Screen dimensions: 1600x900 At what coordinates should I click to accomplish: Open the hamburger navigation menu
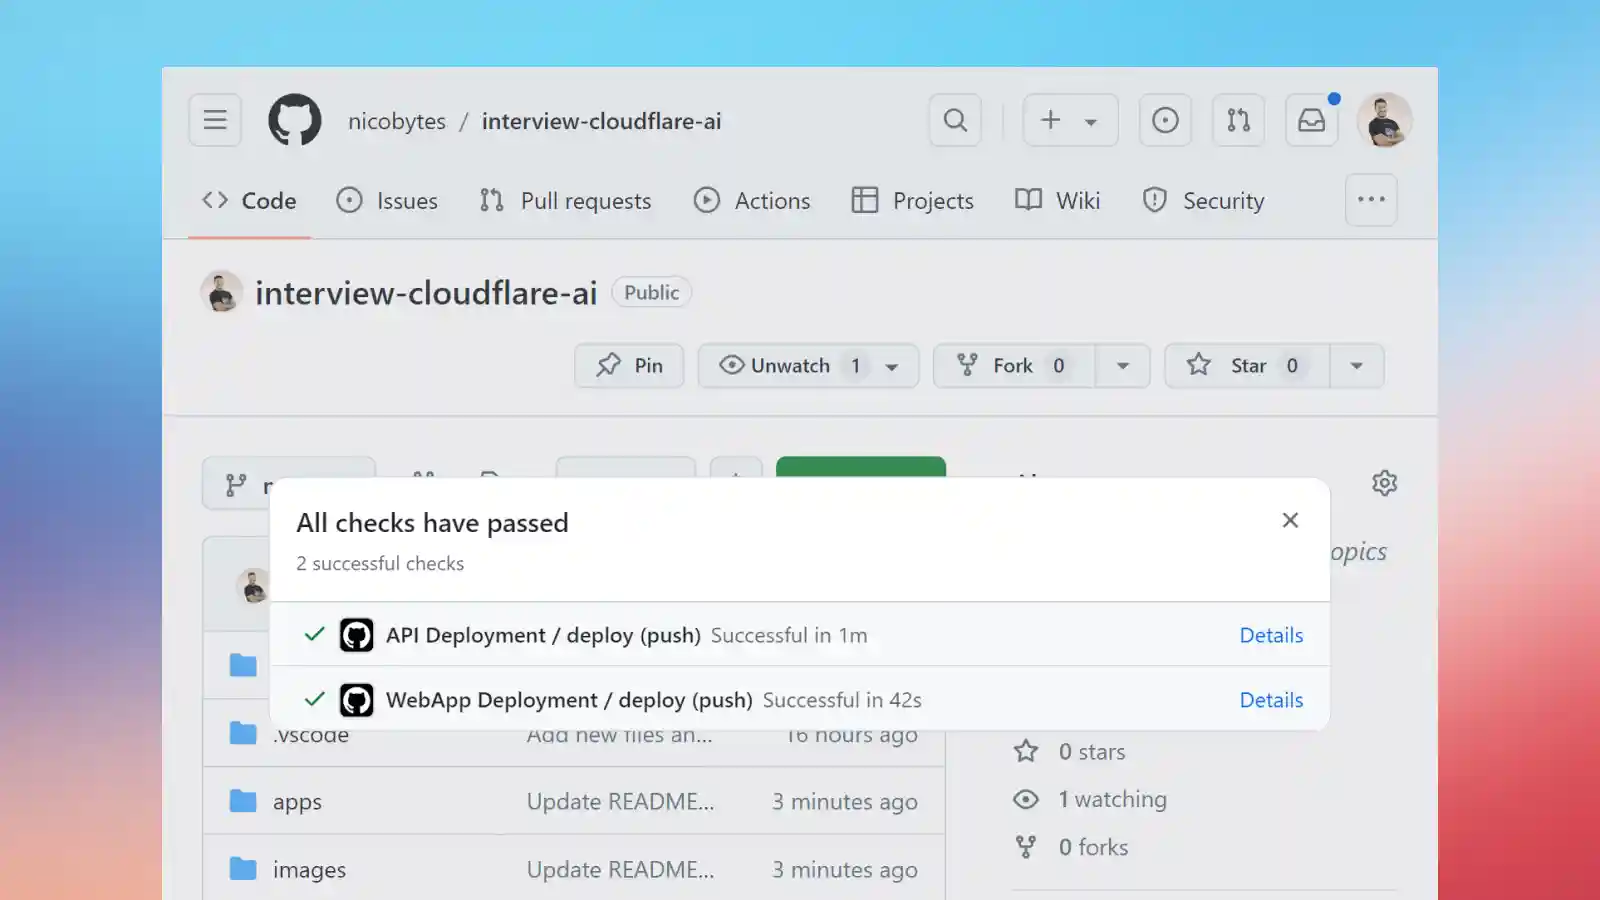click(x=215, y=120)
